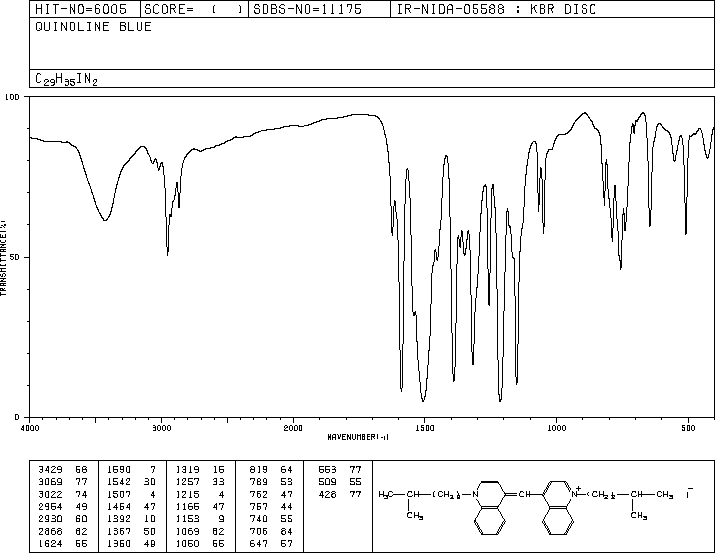715x553 pixels.
Task: Click the 2000 x-axis tick label
Action: (x=293, y=428)
